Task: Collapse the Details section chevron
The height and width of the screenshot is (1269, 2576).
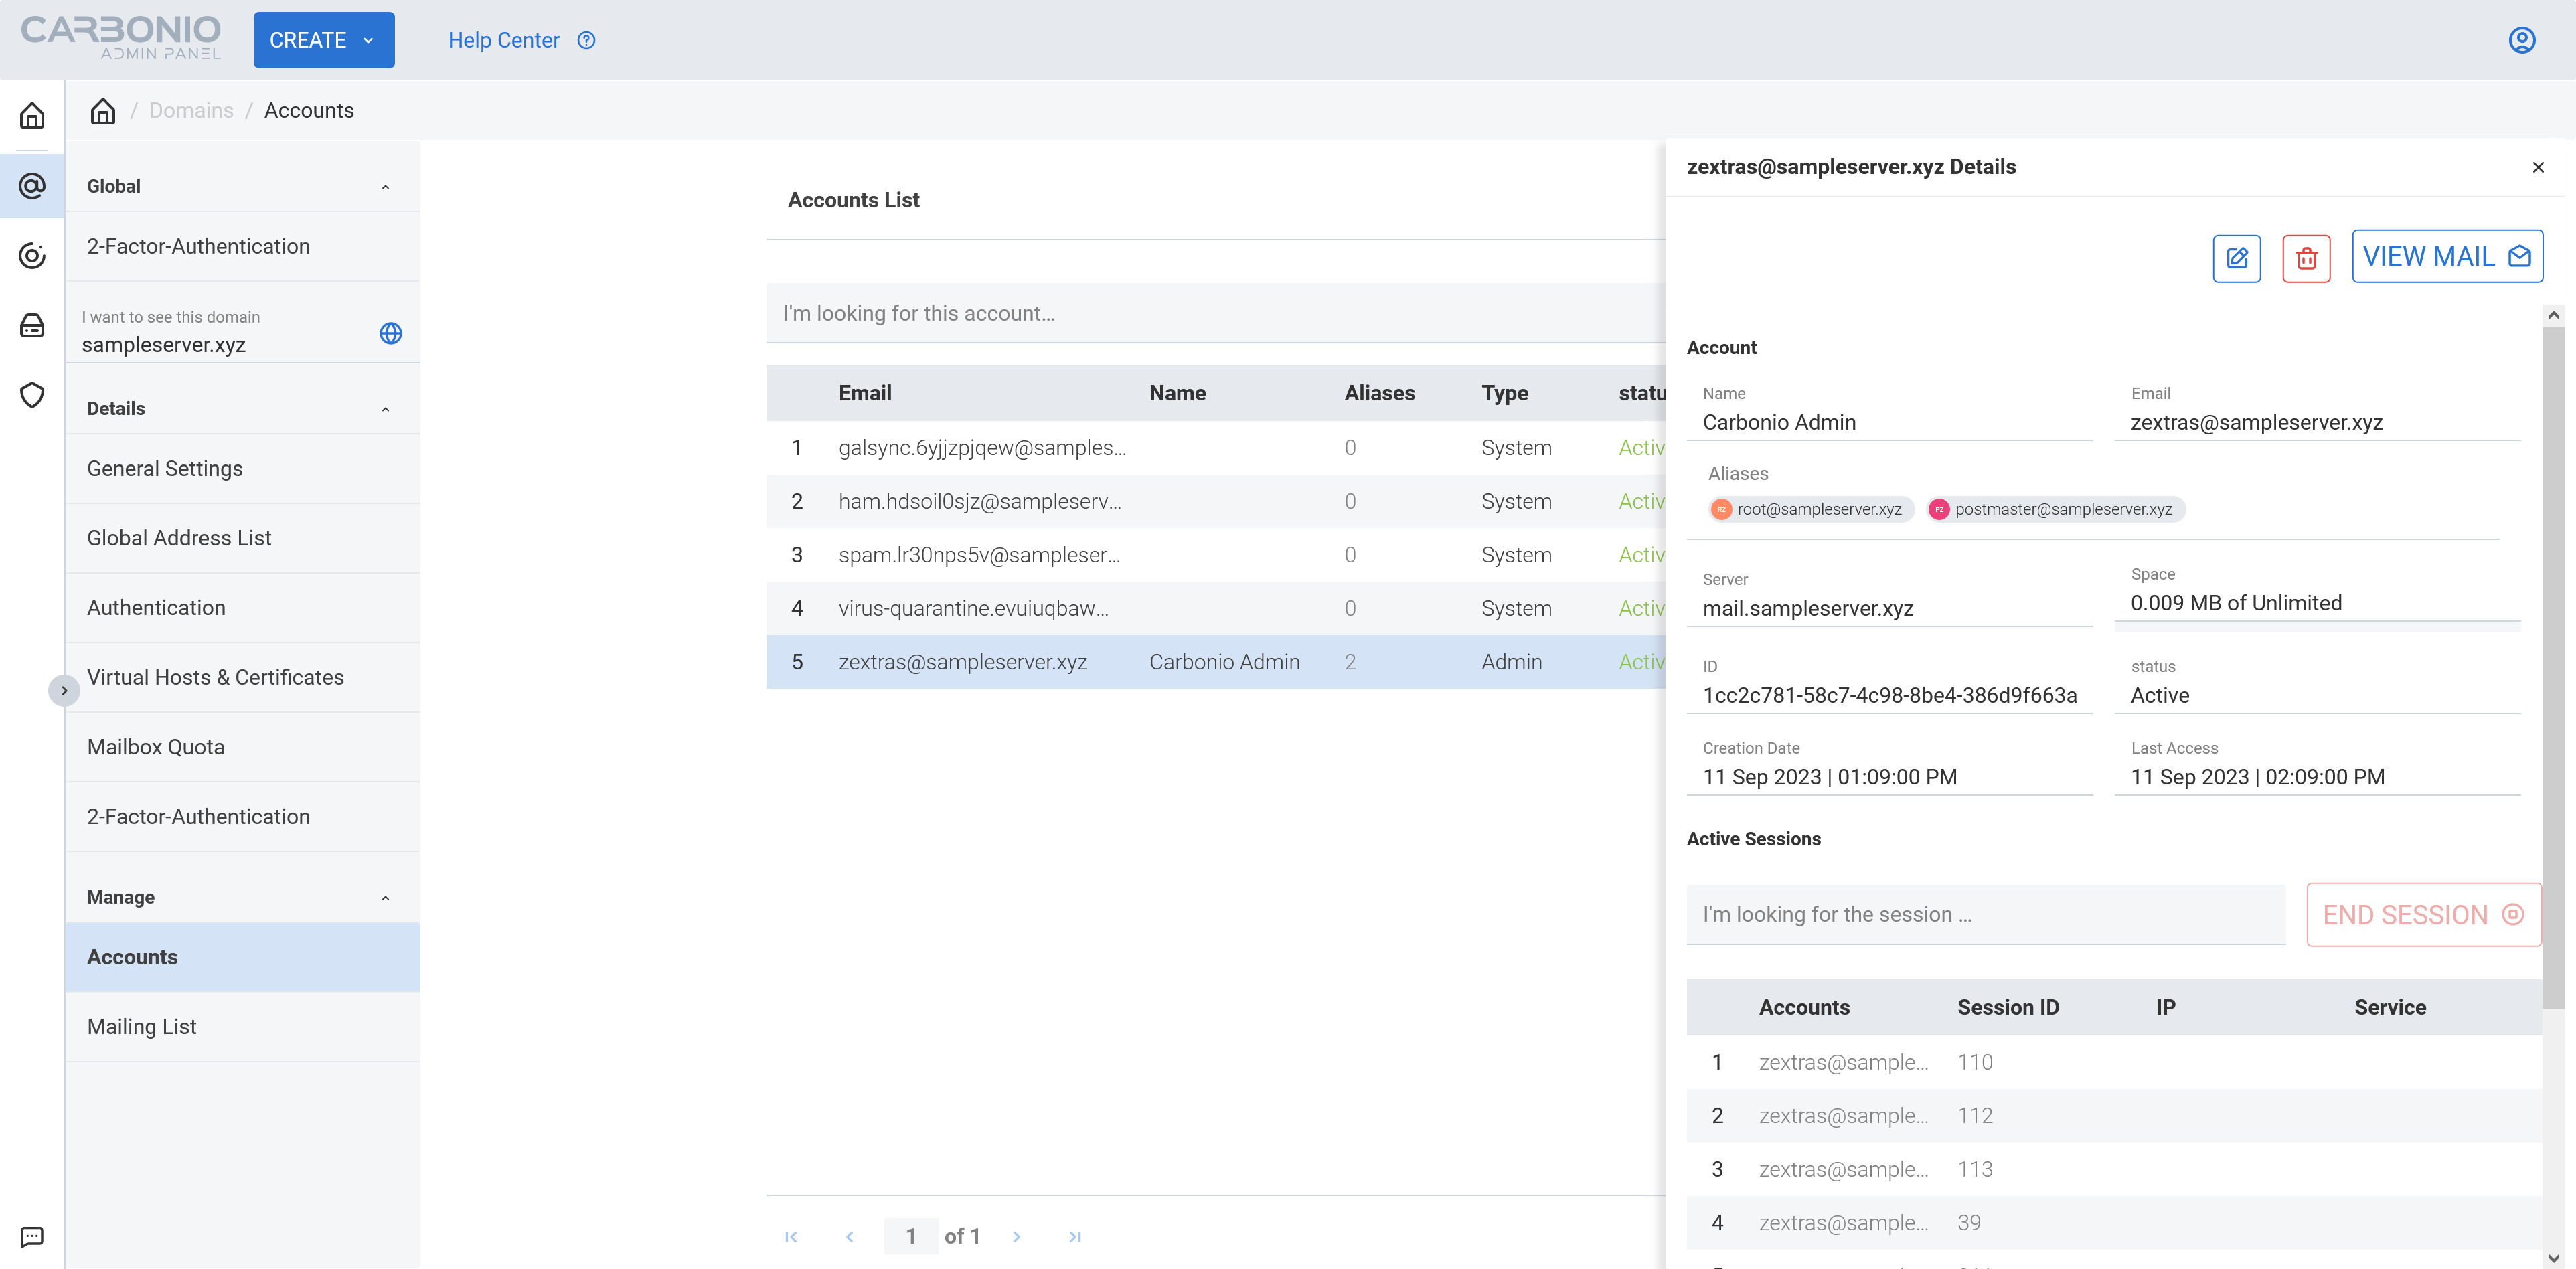Action: [385, 409]
